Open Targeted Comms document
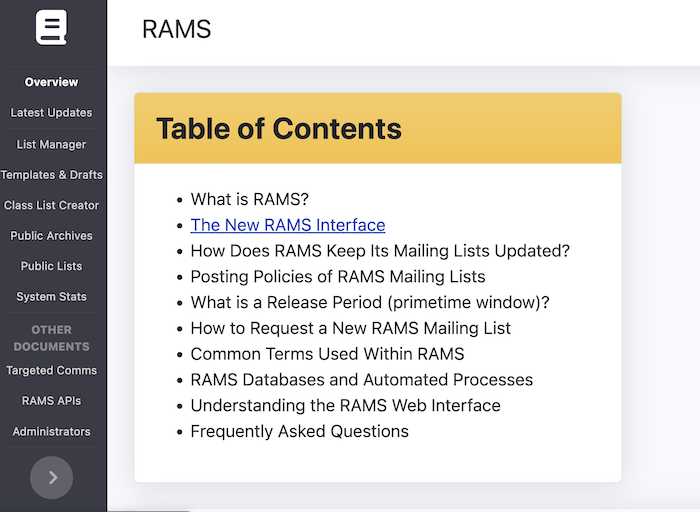The height and width of the screenshot is (512, 700). click(x=51, y=370)
